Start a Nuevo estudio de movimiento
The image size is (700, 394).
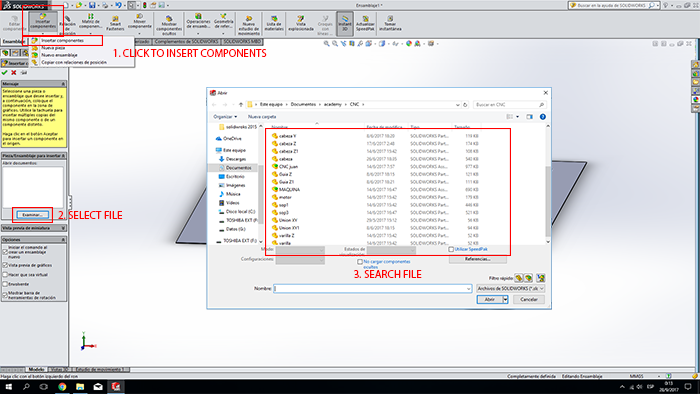pos(249,25)
